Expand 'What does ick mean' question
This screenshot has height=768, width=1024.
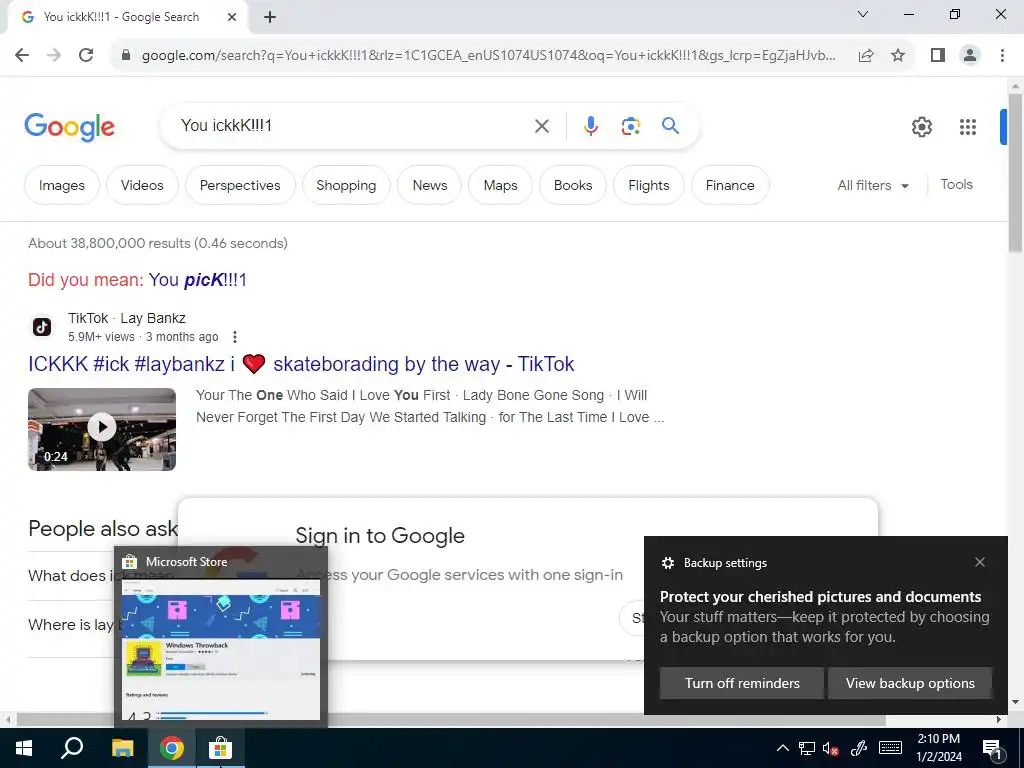click(70, 576)
